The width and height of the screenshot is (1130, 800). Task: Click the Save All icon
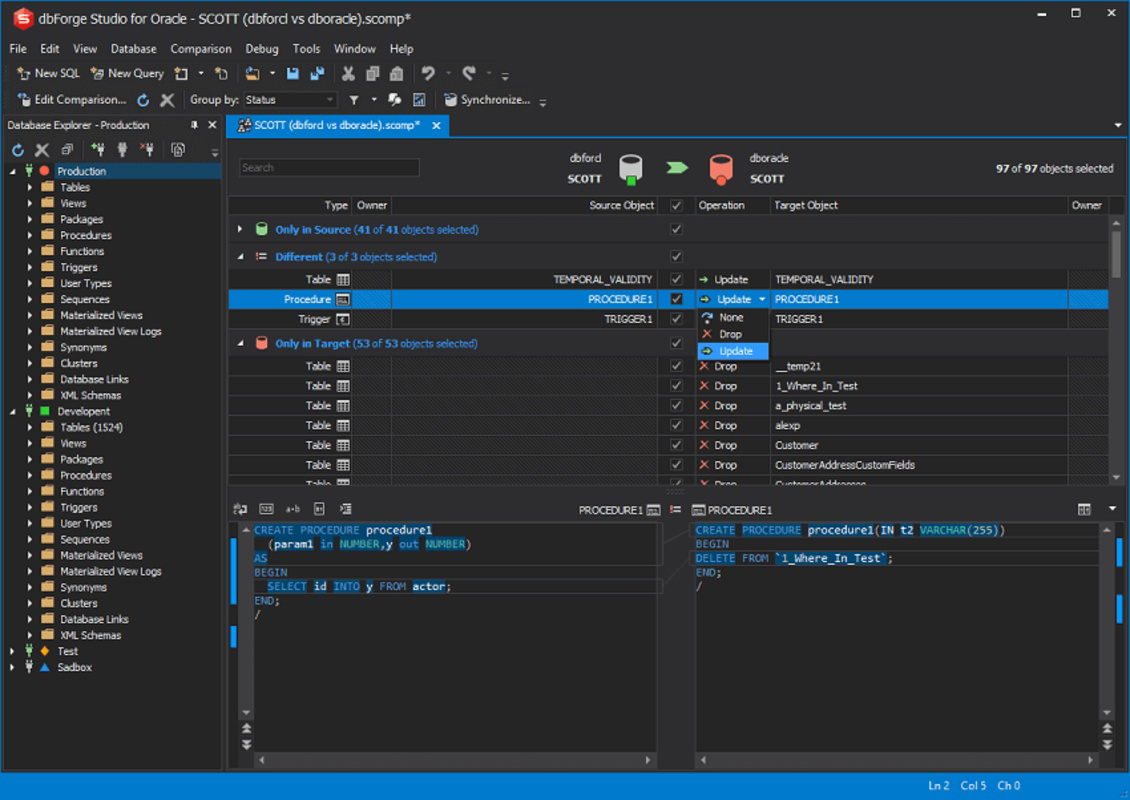tap(317, 74)
